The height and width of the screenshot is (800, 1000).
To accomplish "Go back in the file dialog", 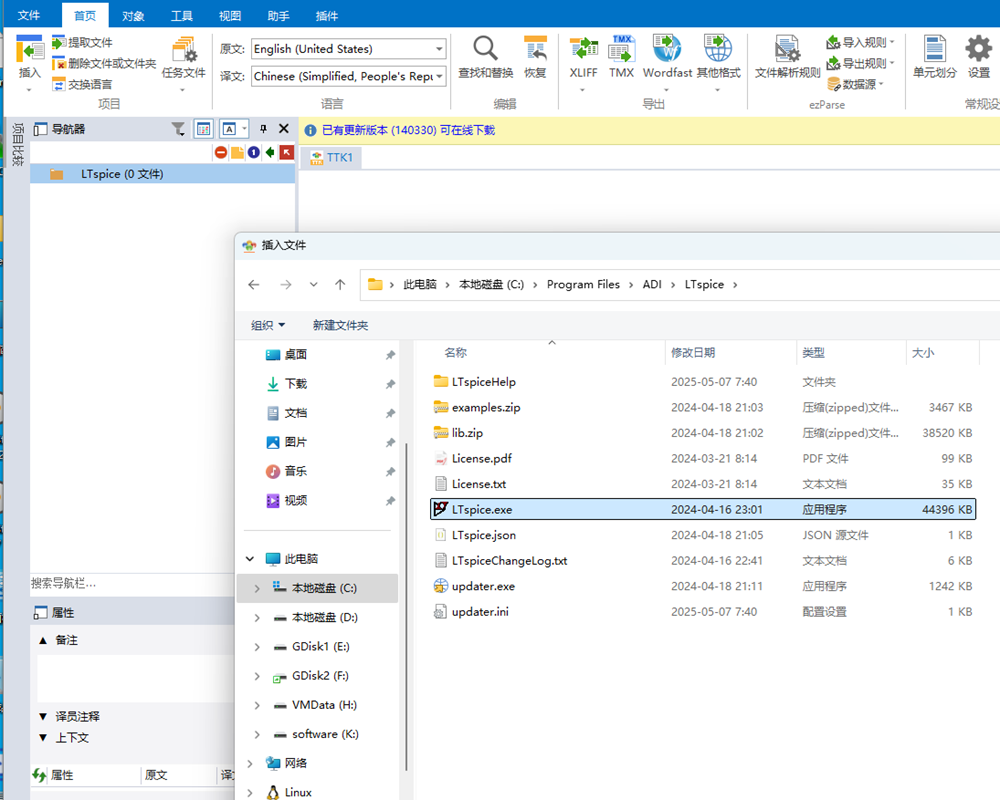I will click(x=254, y=285).
